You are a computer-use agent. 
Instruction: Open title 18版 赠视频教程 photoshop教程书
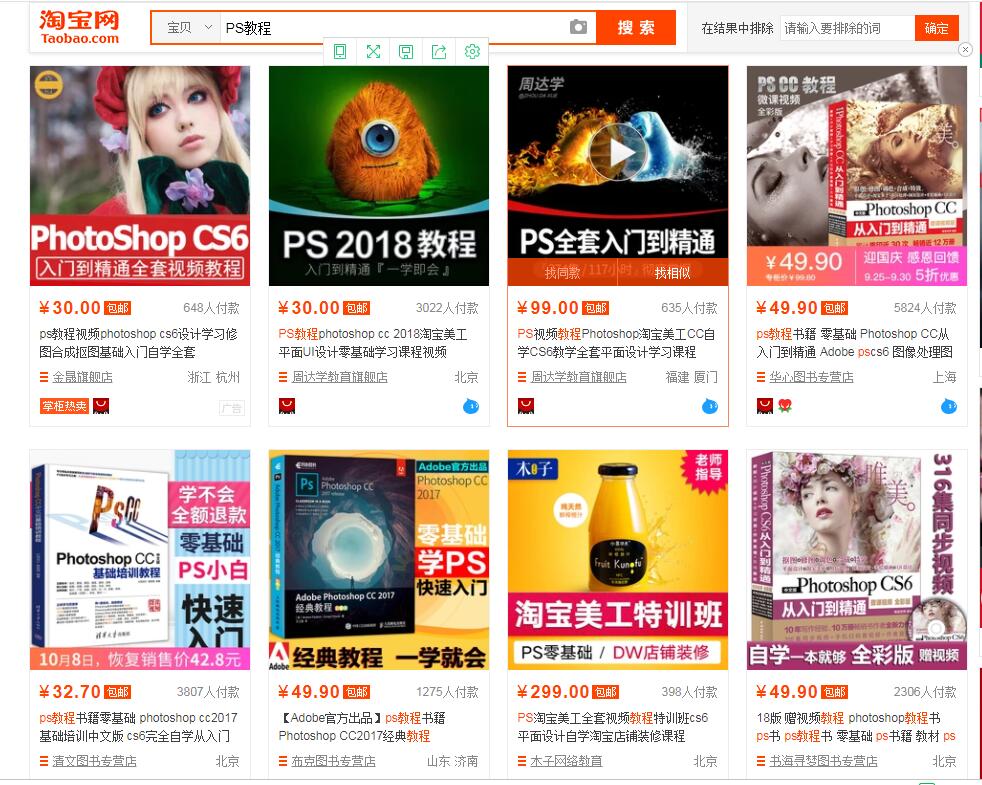point(849,718)
